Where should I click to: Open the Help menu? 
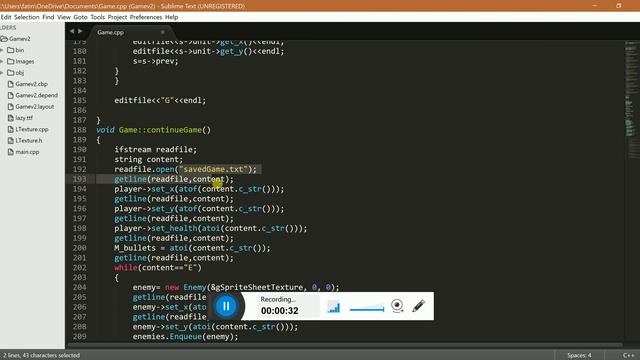tap(171, 17)
